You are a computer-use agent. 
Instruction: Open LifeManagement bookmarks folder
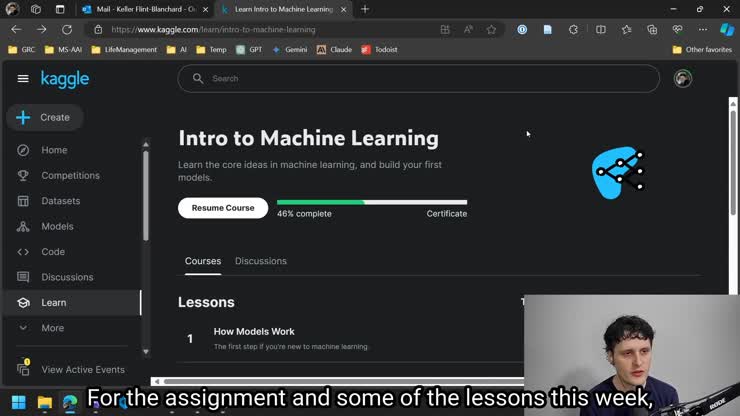tap(124, 50)
